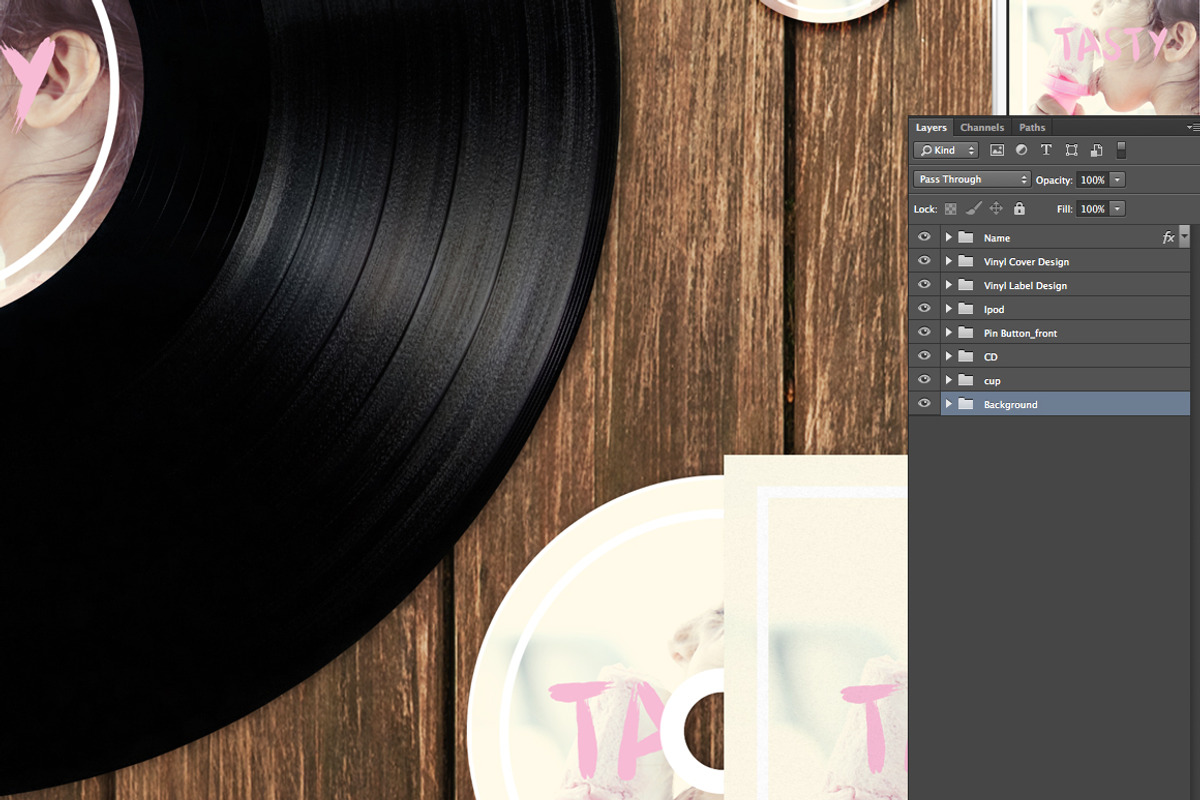
Task: Click the Fill label
Action: click(x=1064, y=209)
